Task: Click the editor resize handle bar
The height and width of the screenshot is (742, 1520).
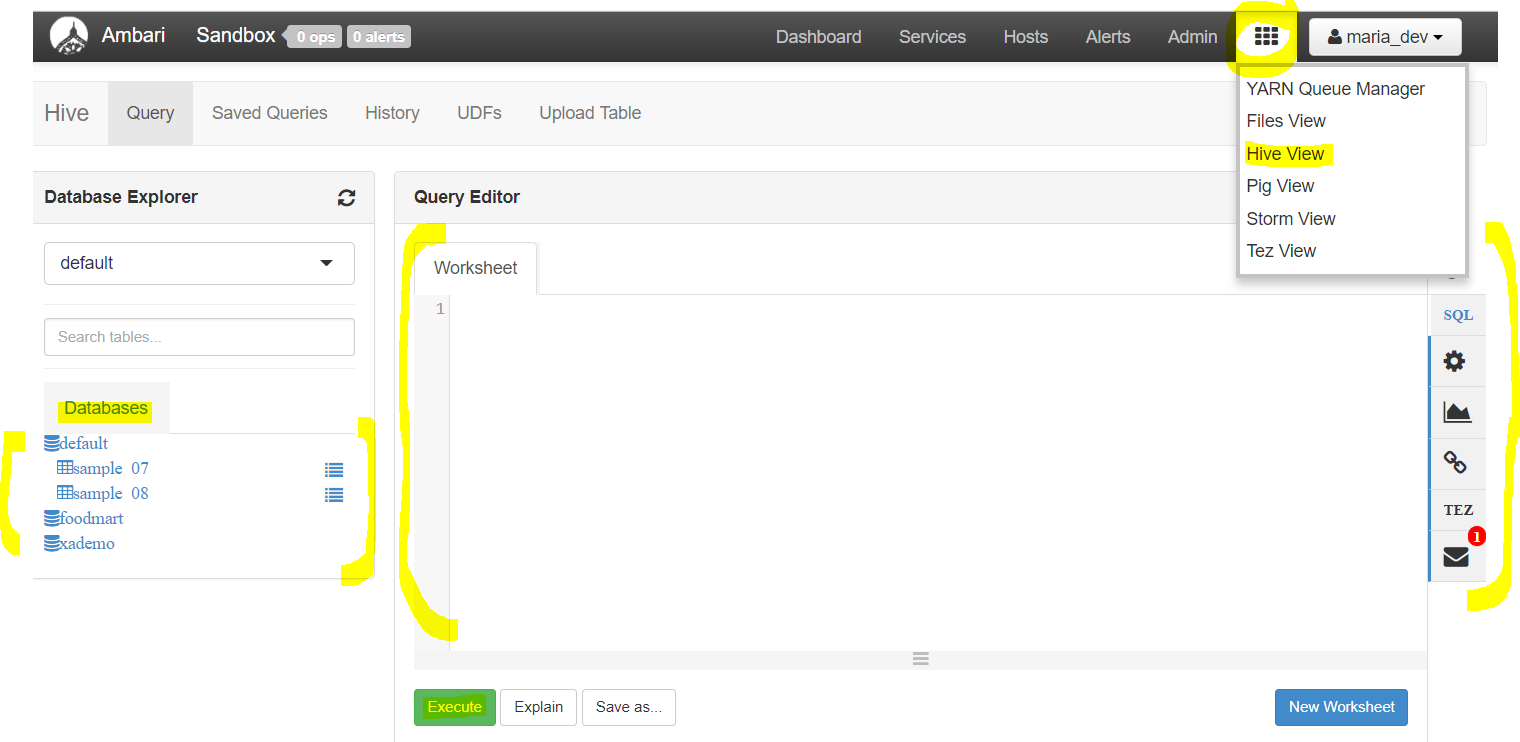Action: 921,659
